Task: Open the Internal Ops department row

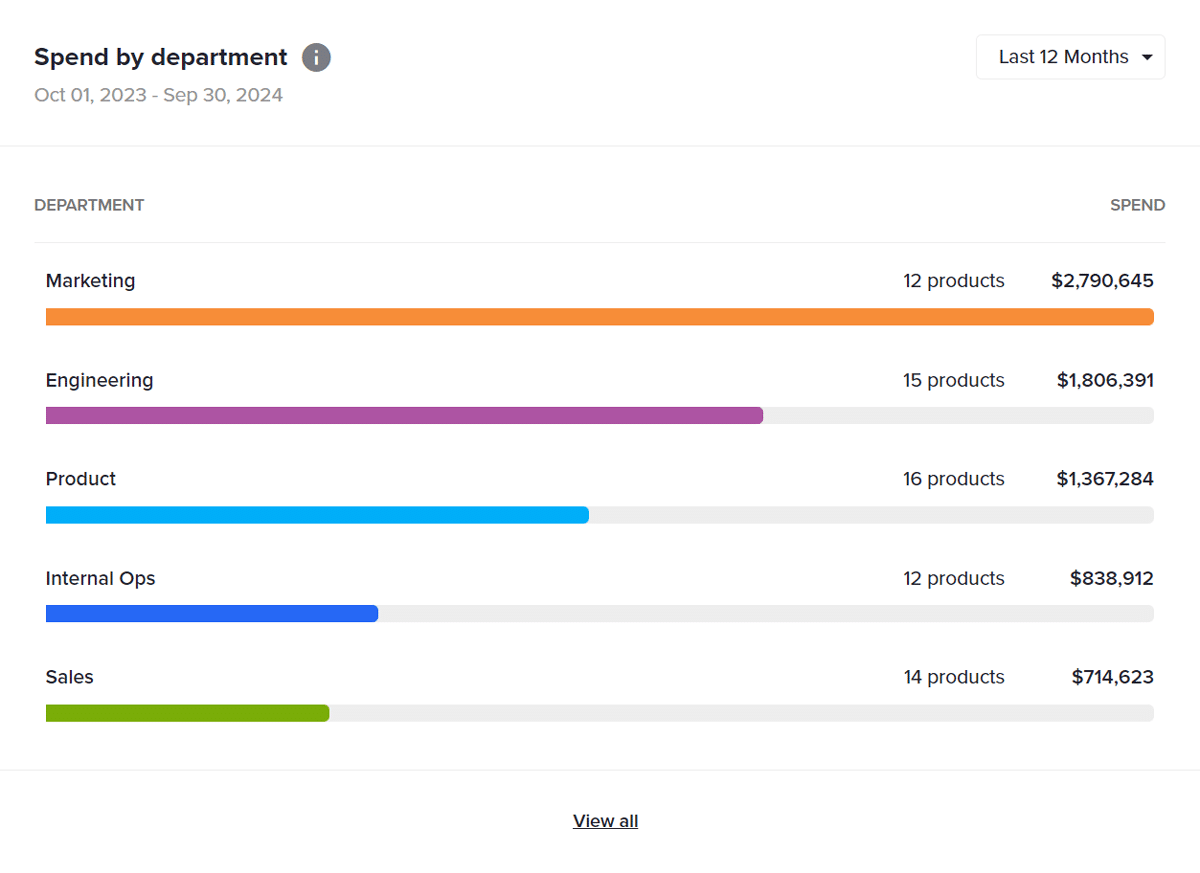Action: tap(100, 578)
